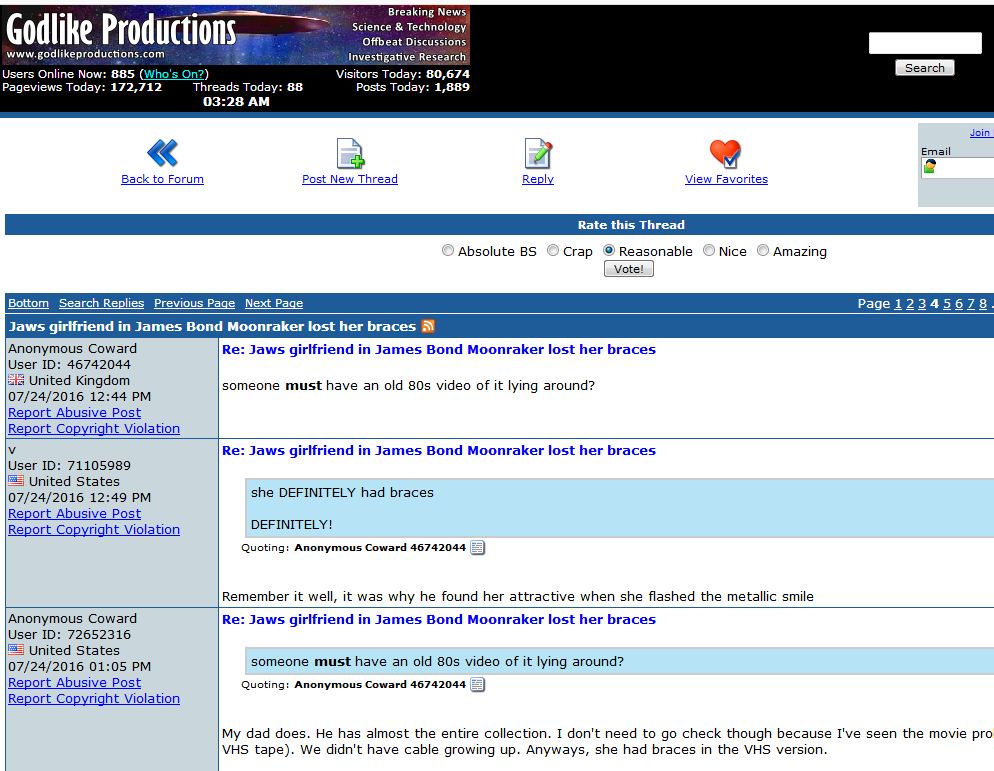Screen dimensions: 994x771
Task: Select the Reasonable rating option
Action: pos(609,250)
